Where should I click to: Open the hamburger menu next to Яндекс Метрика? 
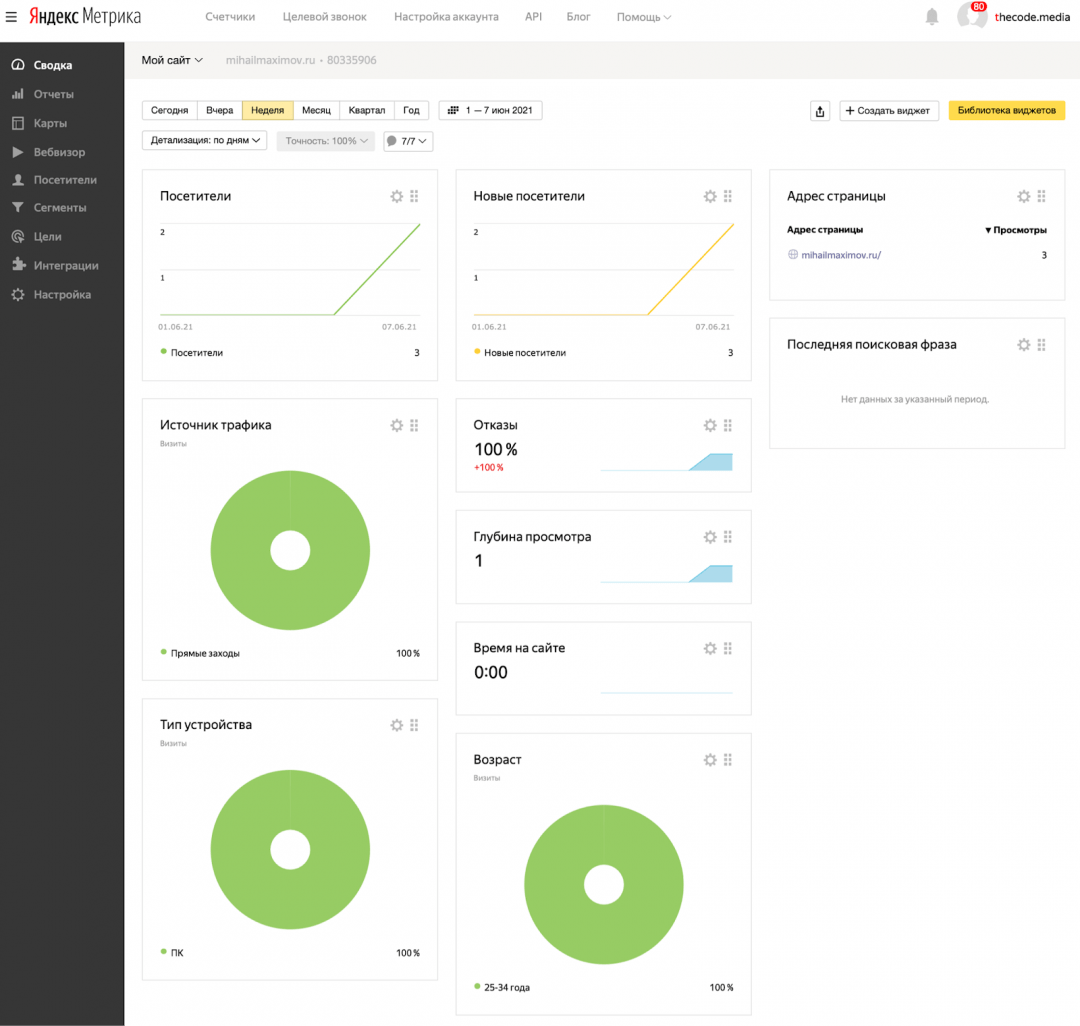click(x=12, y=17)
